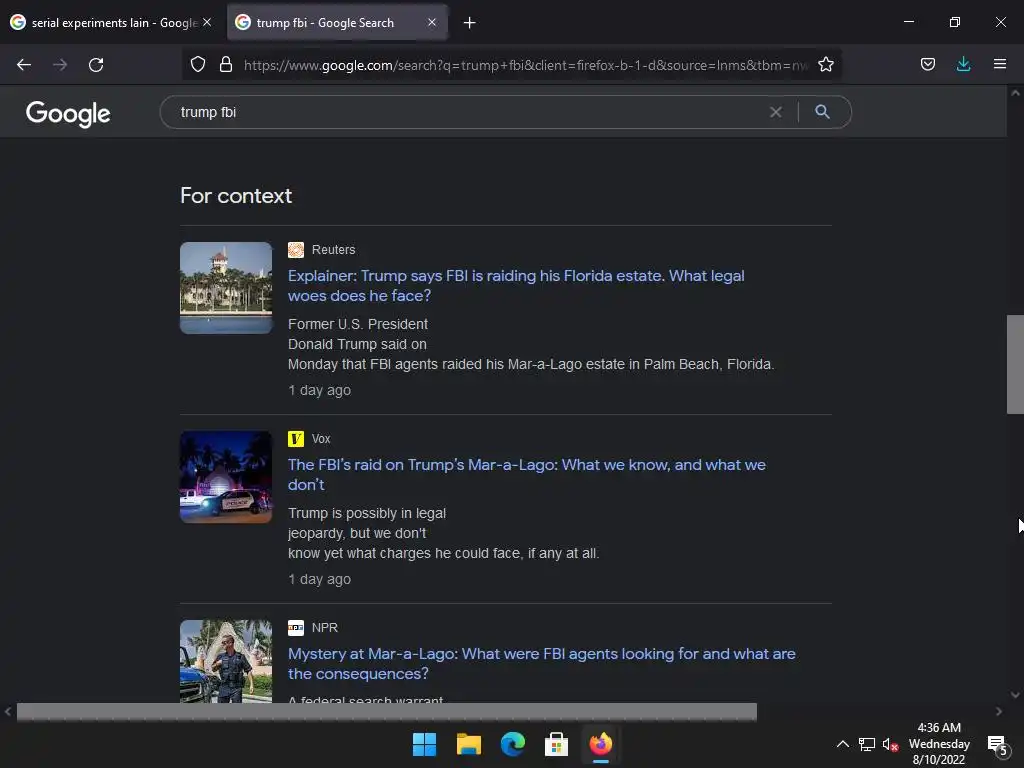Bookmark this page with the star
This screenshot has height=768, width=1024.
click(826, 64)
